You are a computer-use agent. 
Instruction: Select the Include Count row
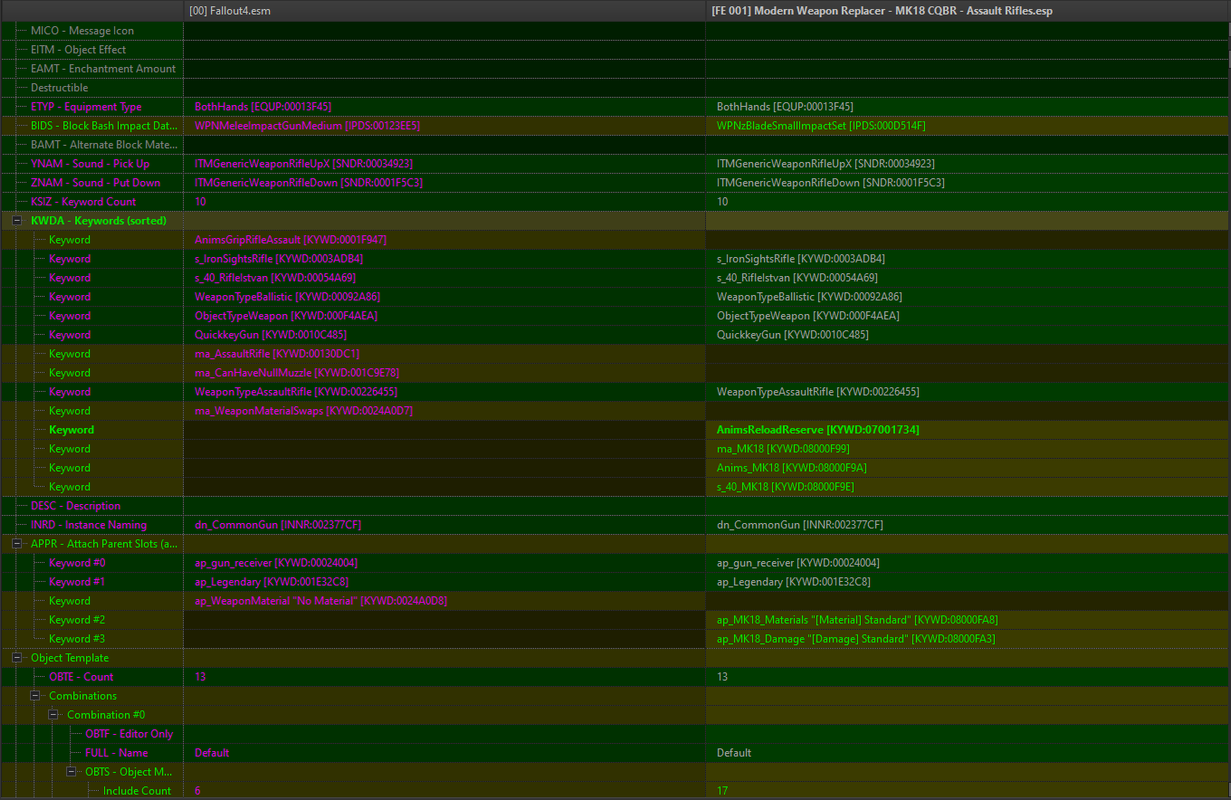click(615, 790)
